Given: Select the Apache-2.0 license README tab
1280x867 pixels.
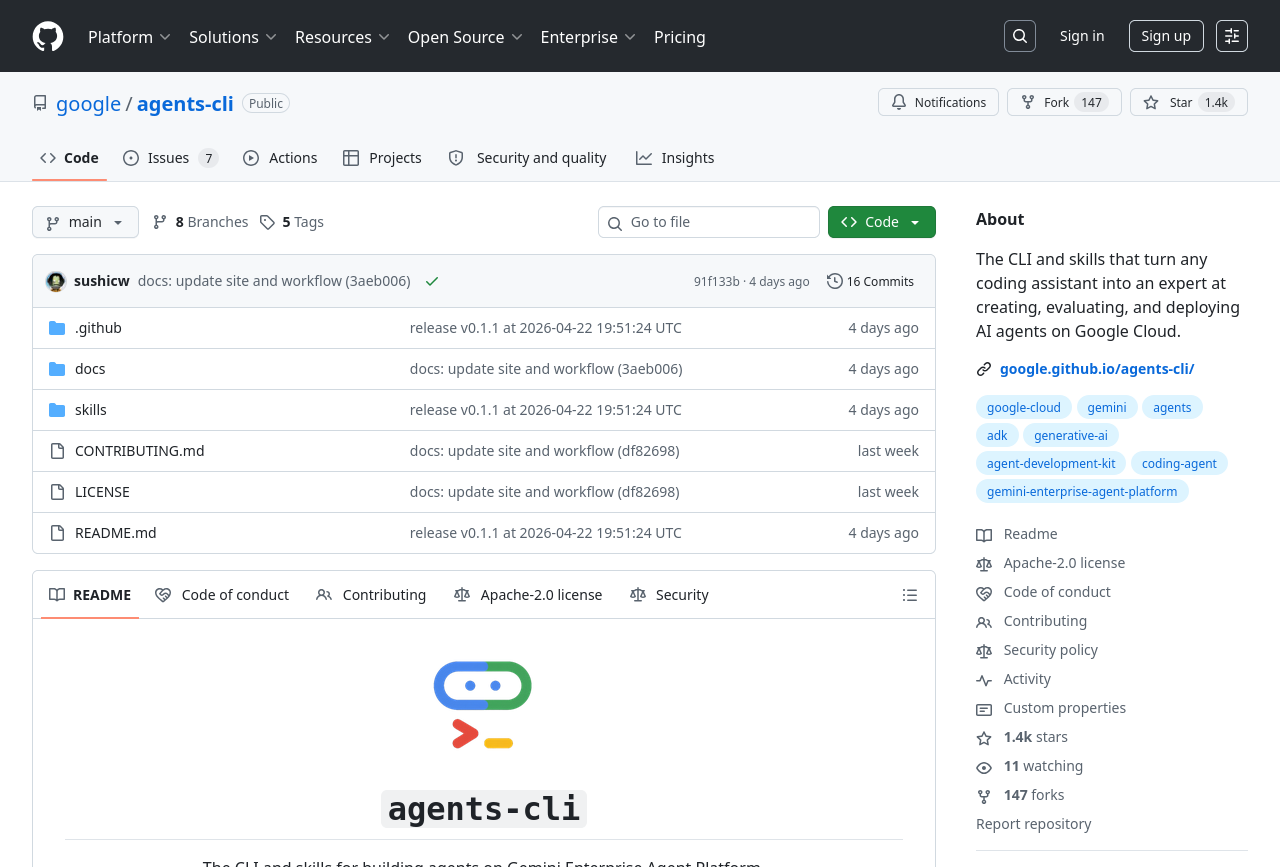Looking at the screenshot, I should pyautogui.click(x=528, y=595).
